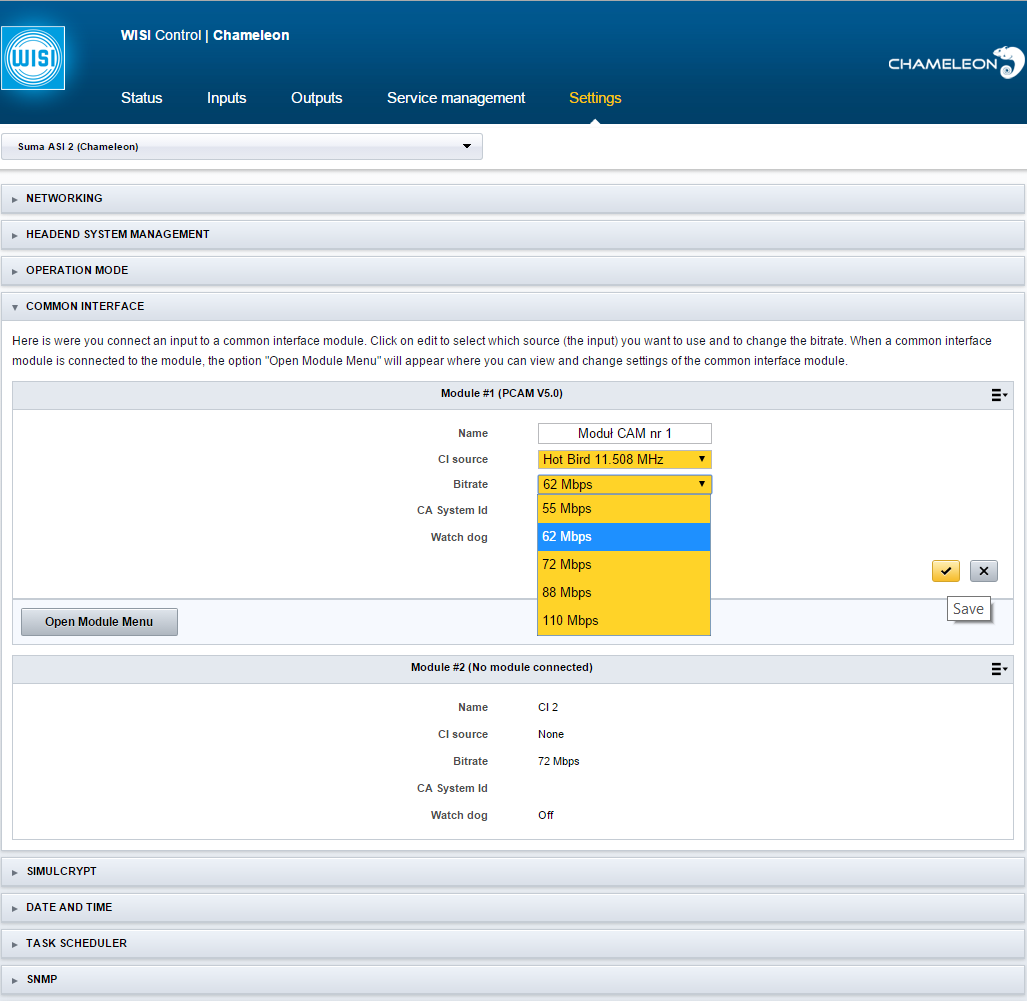Image resolution: width=1027 pixels, height=1001 pixels.
Task: Switch to the Outputs tab
Action: coord(316,98)
